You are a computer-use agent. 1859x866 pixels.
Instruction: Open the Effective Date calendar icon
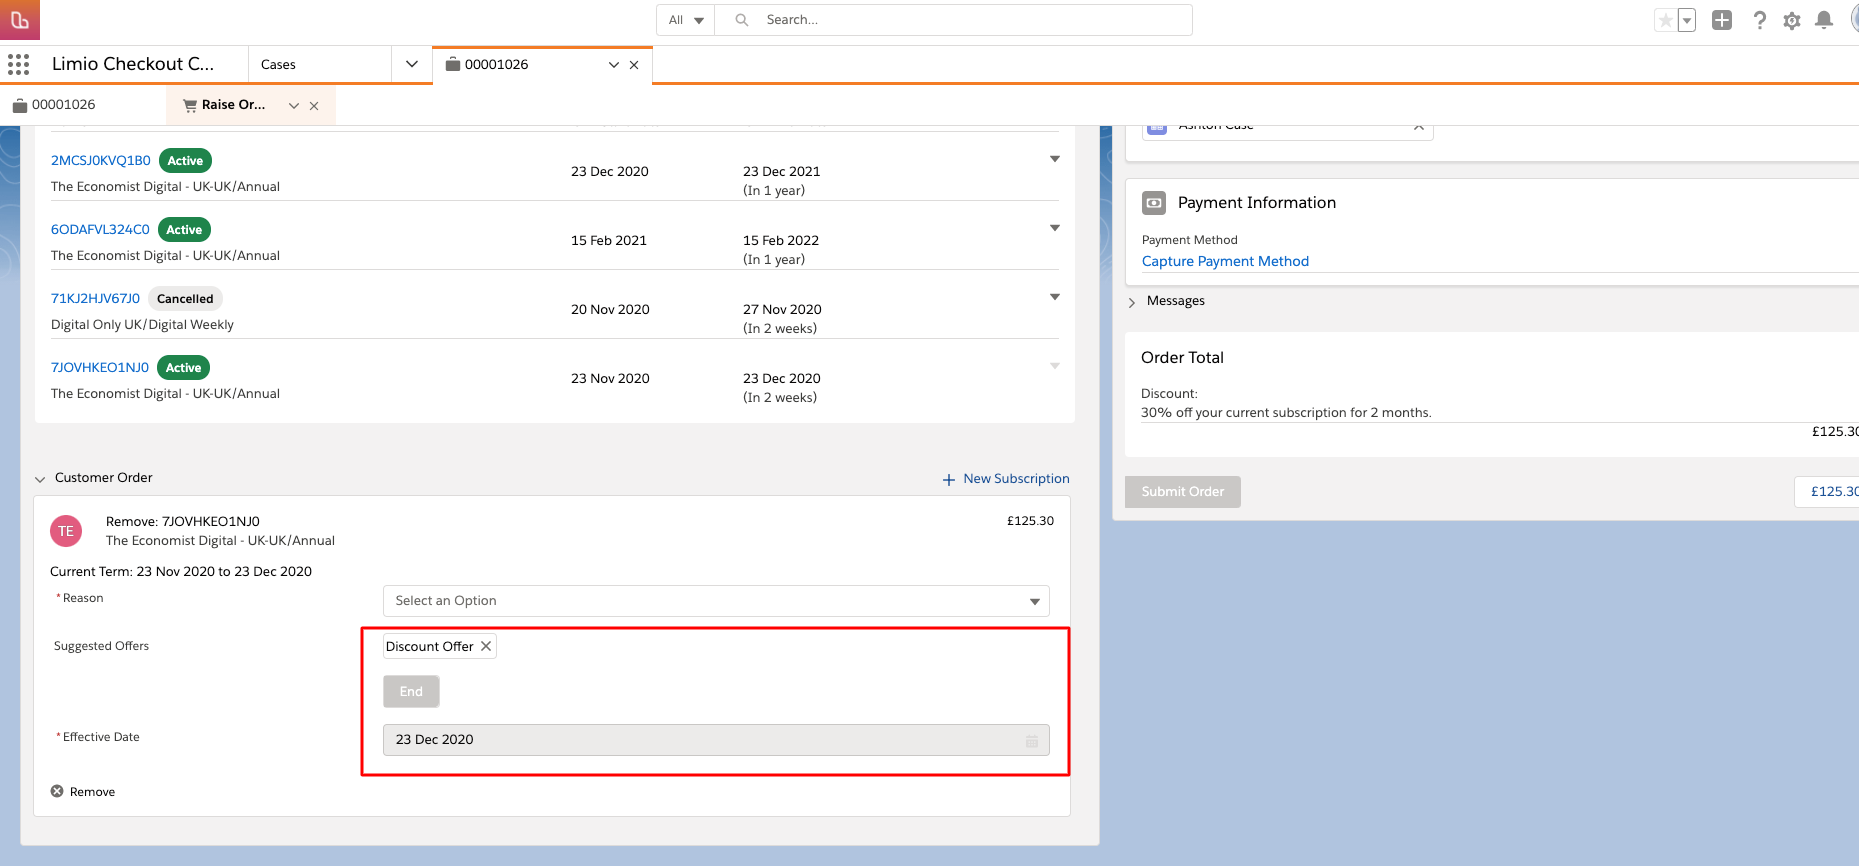click(1032, 740)
